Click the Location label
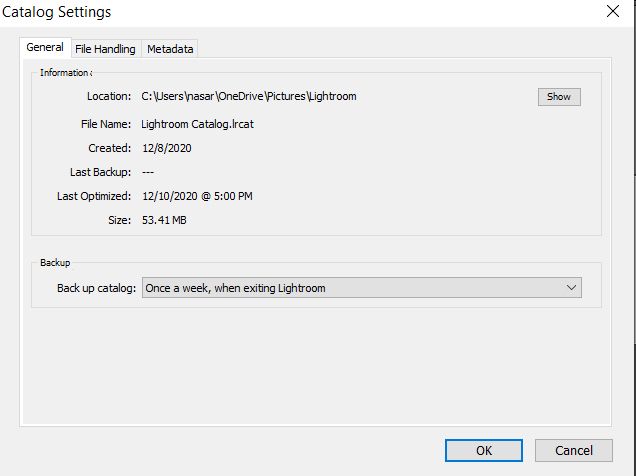 pos(109,96)
